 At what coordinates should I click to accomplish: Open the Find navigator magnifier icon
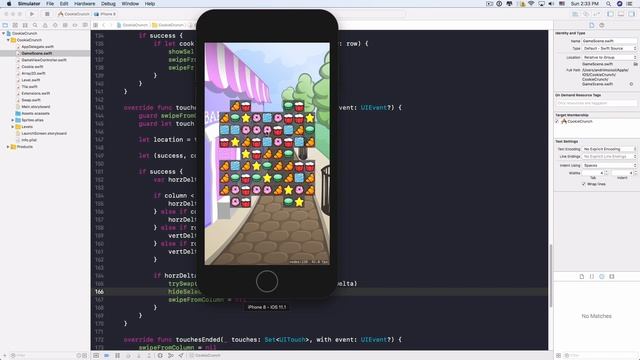(35, 25)
